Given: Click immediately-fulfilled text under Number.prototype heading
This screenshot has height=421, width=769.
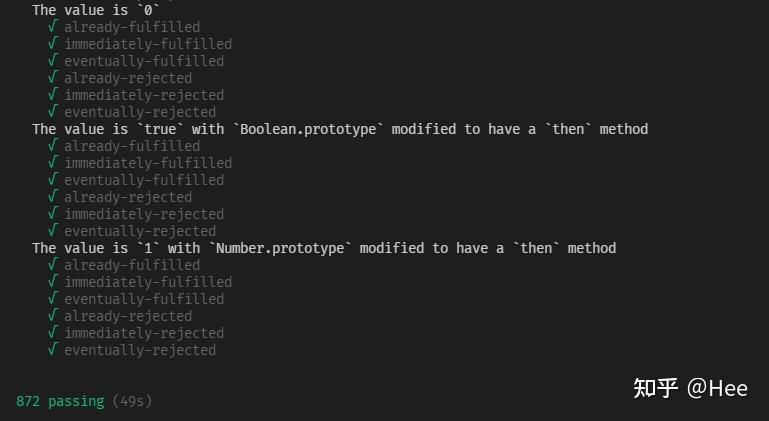Looking at the screenshot, I should click(148, 282).
